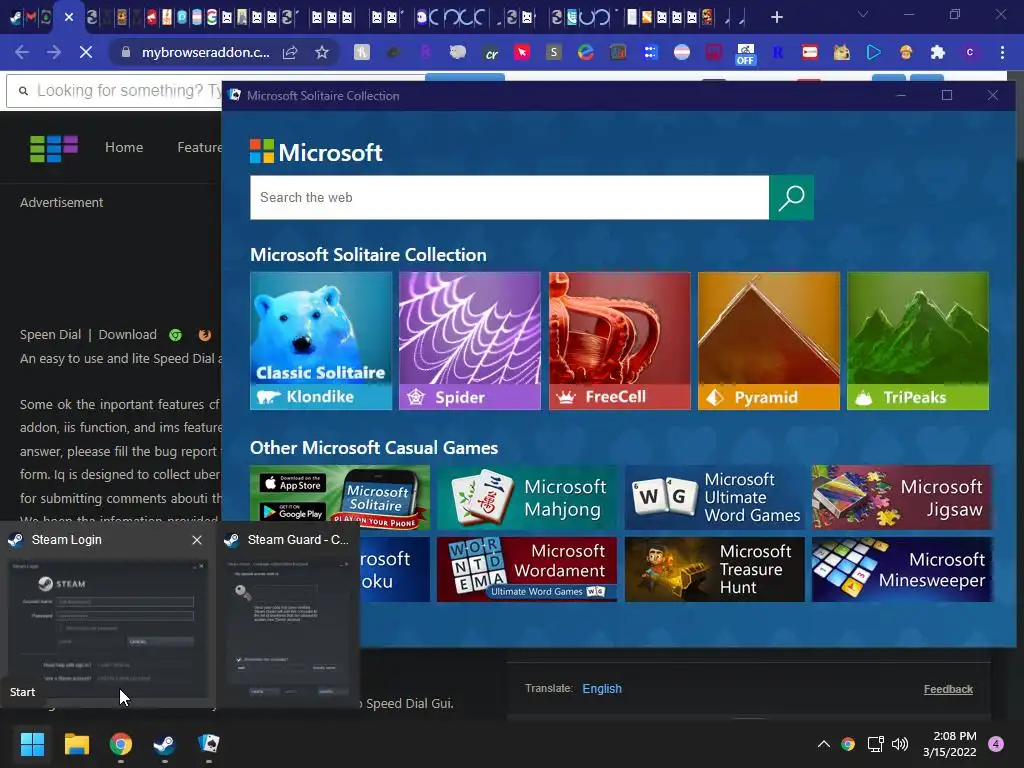Click the English translate language link
Image resolution: width=1024 pixels, height=768 pixels.
(x=602, y=688)
